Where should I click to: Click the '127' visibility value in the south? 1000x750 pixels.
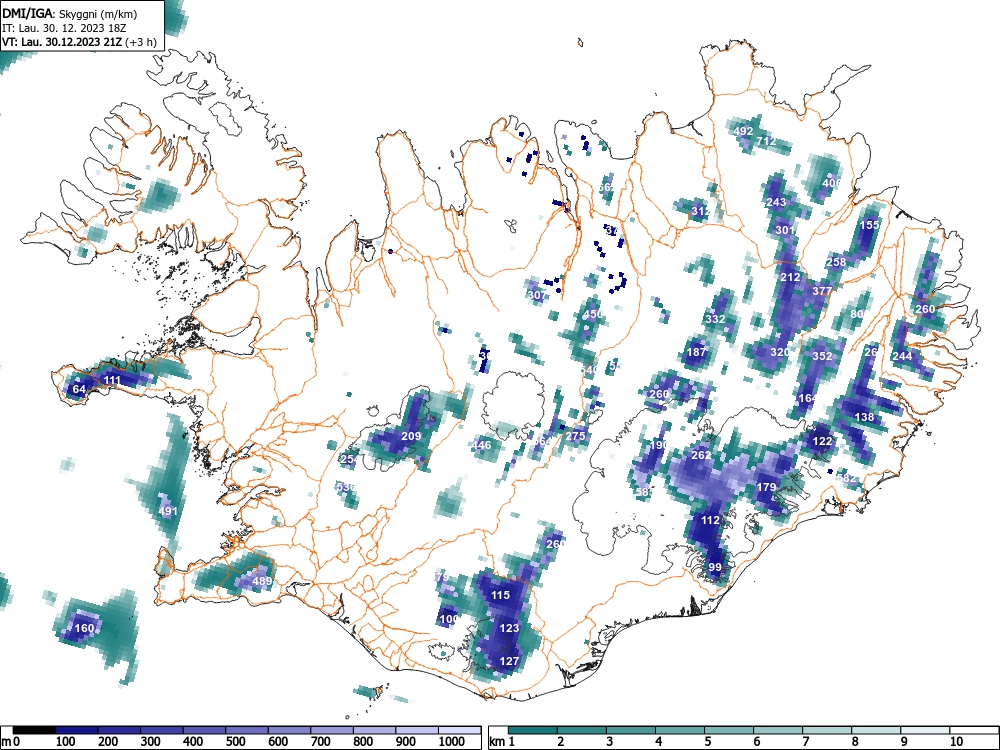tap(509, 661)
